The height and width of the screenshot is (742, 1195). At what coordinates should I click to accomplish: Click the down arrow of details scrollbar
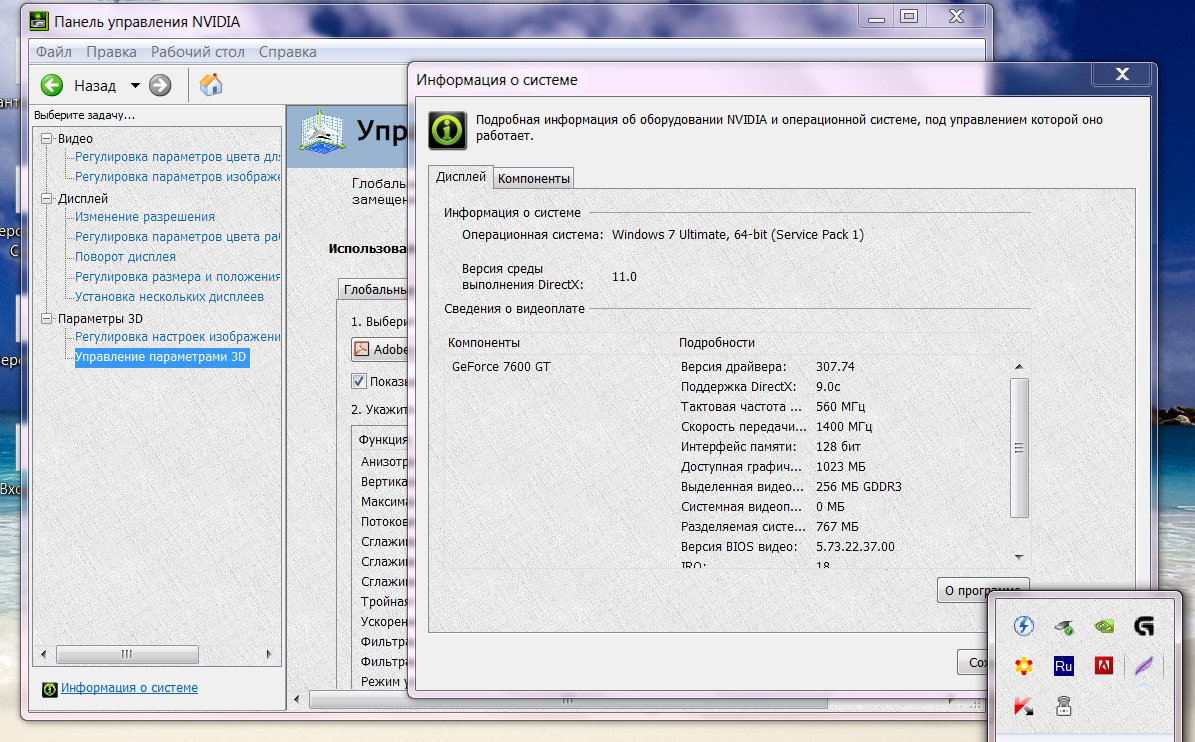[1019, 556]
